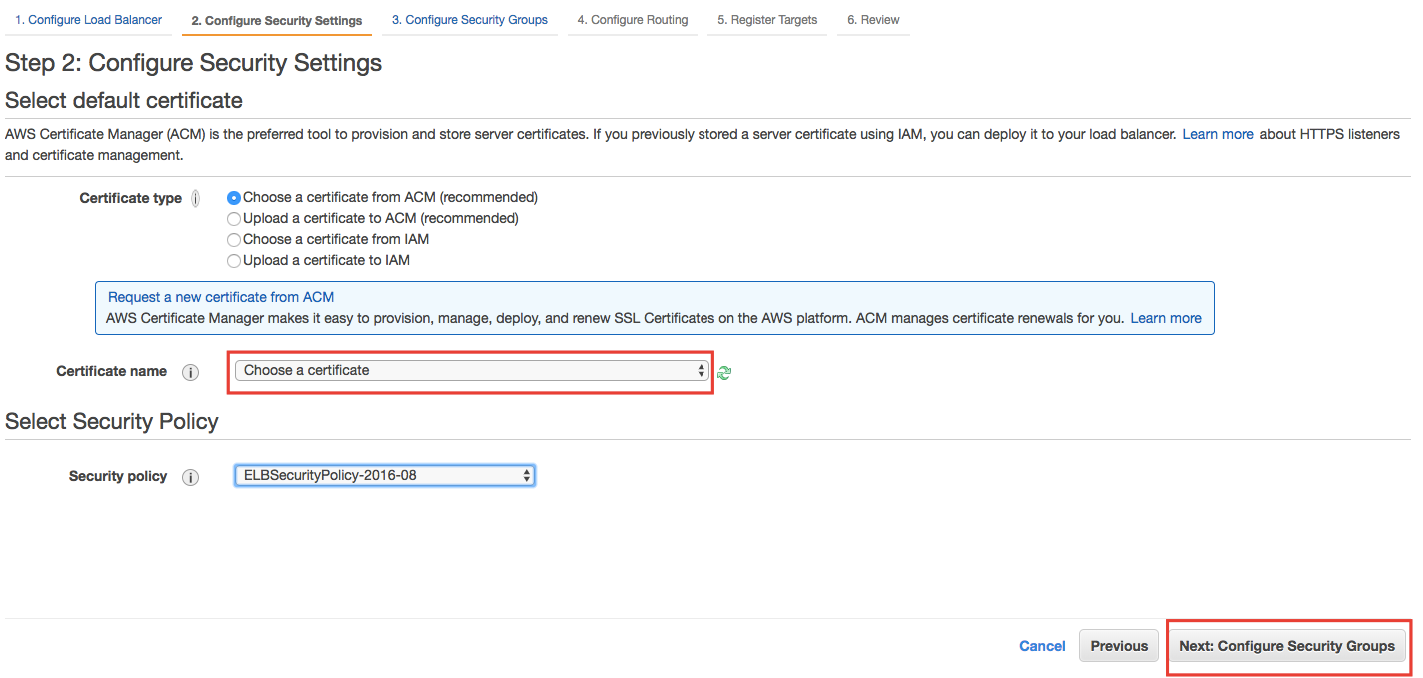Open the ELBSecurityPolicy-2016-08 policy dropdown
The image size is (1423, 678).
(385, 475)
